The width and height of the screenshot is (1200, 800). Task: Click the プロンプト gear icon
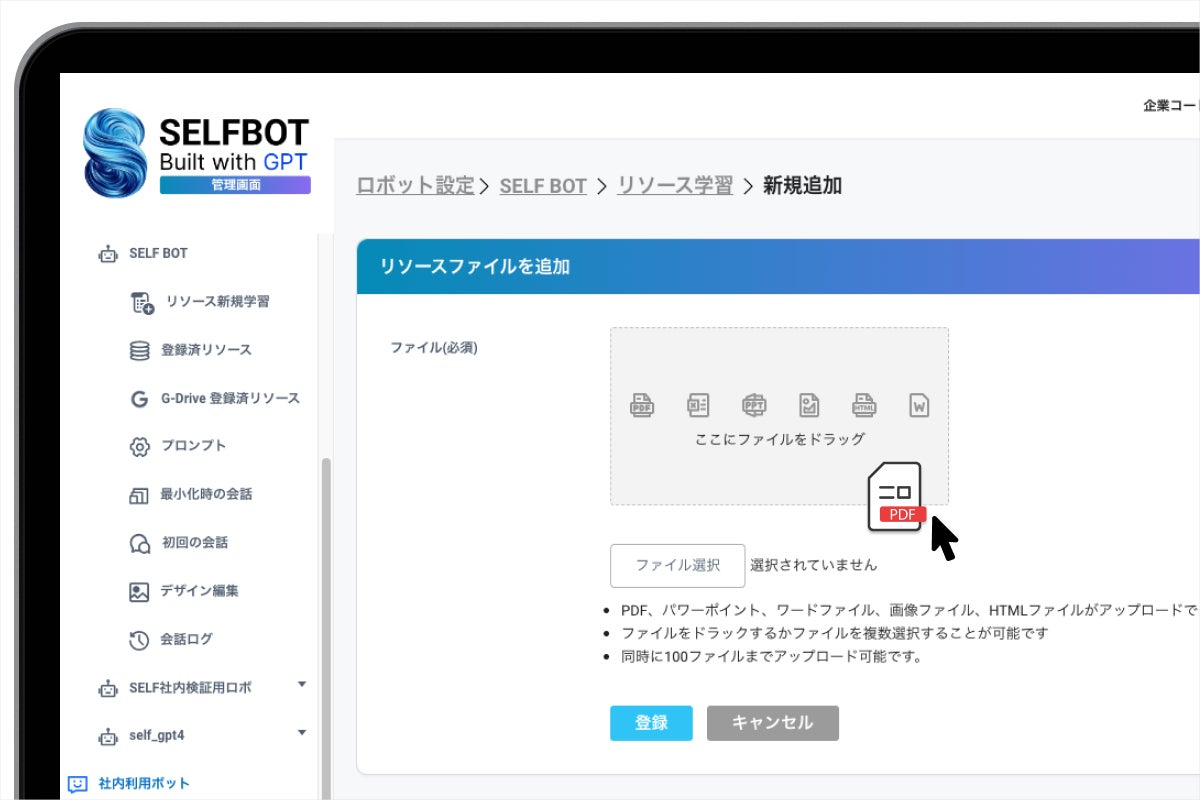[140, 446]
